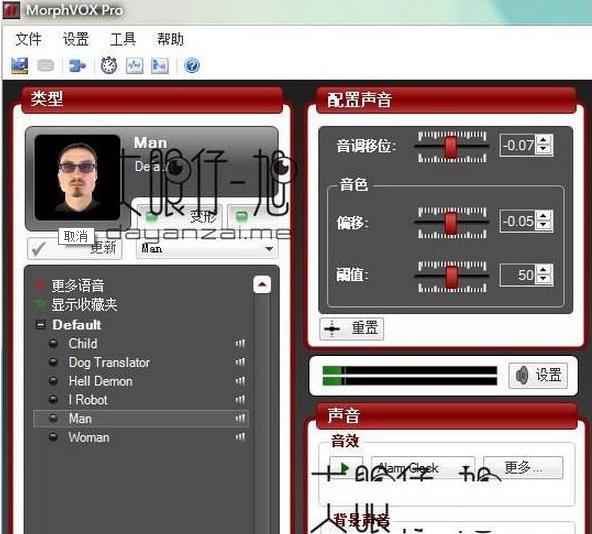Increase the strength value 50 with the up arrow

pos(544,270)
